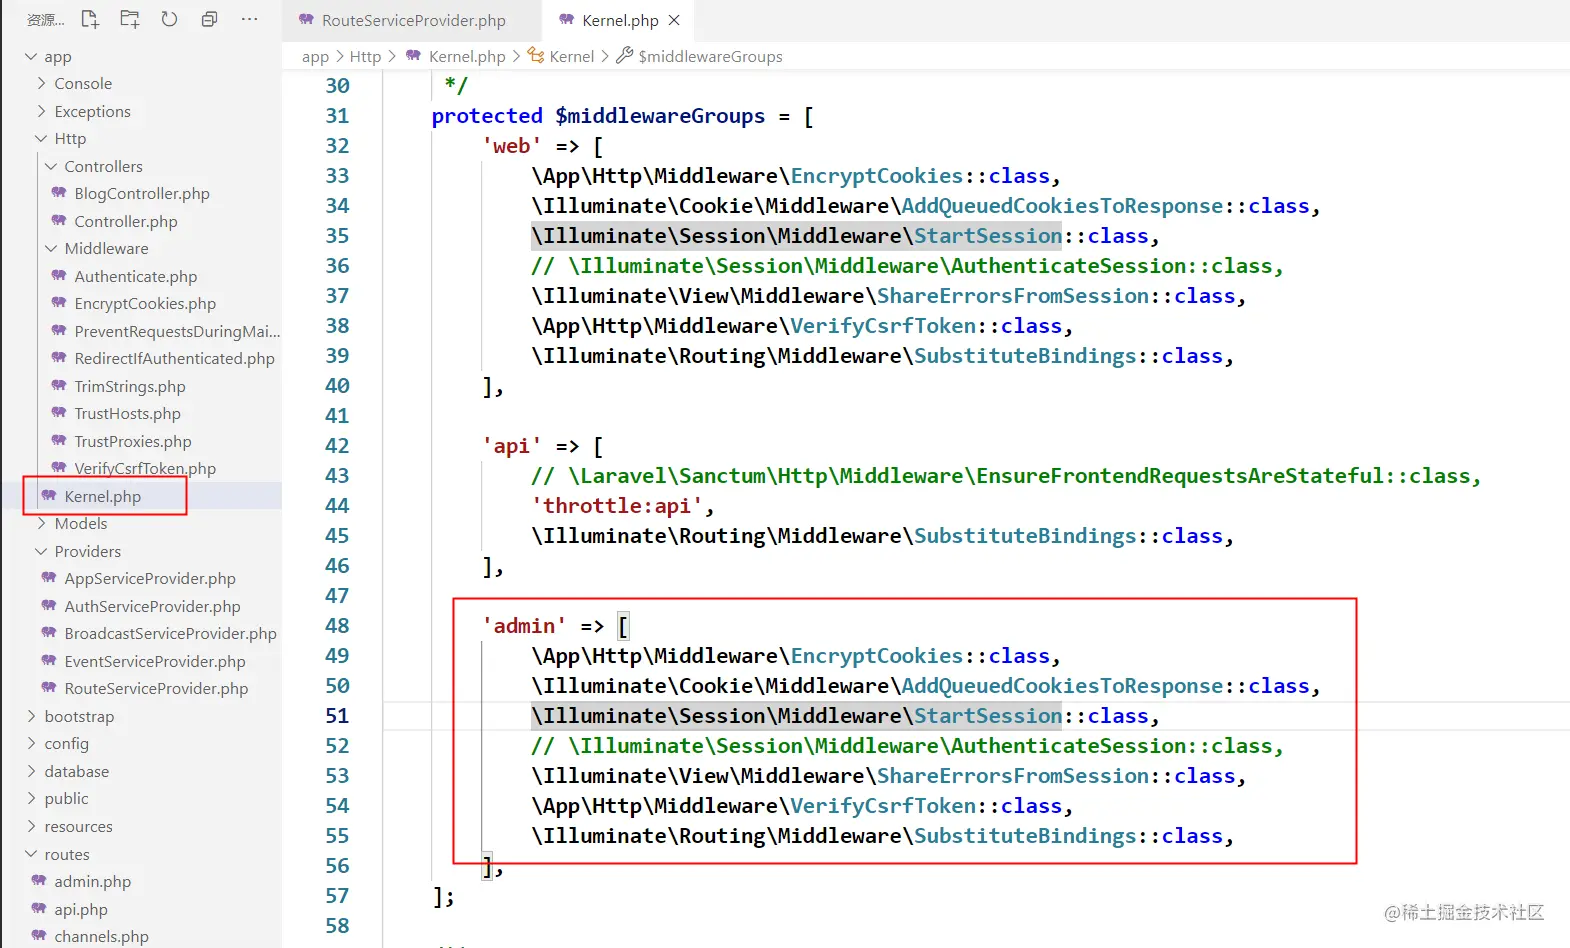This screenshot has width=1570, height=948.
Task: Refresh the explorer file tree
Action: pos(169,19)
